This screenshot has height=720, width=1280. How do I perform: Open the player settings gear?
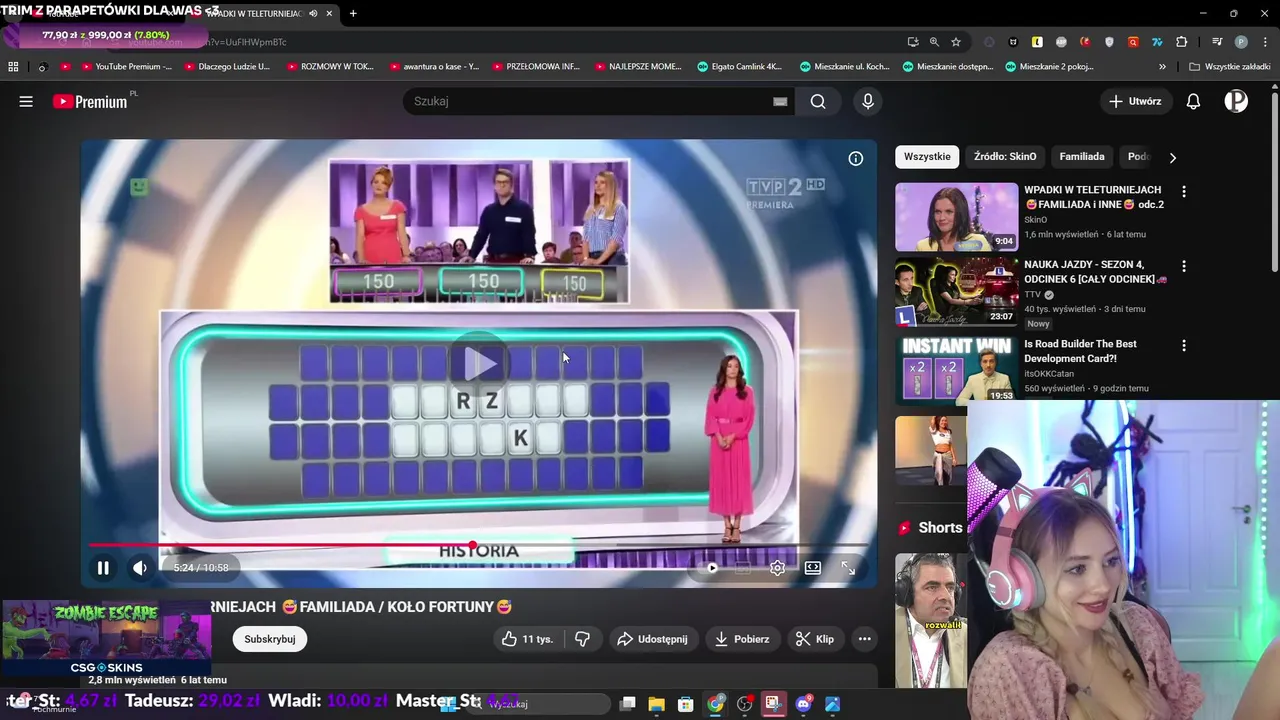click(x=777, y=568)
